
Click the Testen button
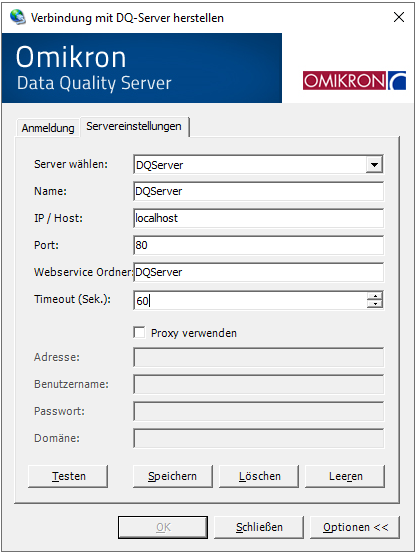click(68, 476)
